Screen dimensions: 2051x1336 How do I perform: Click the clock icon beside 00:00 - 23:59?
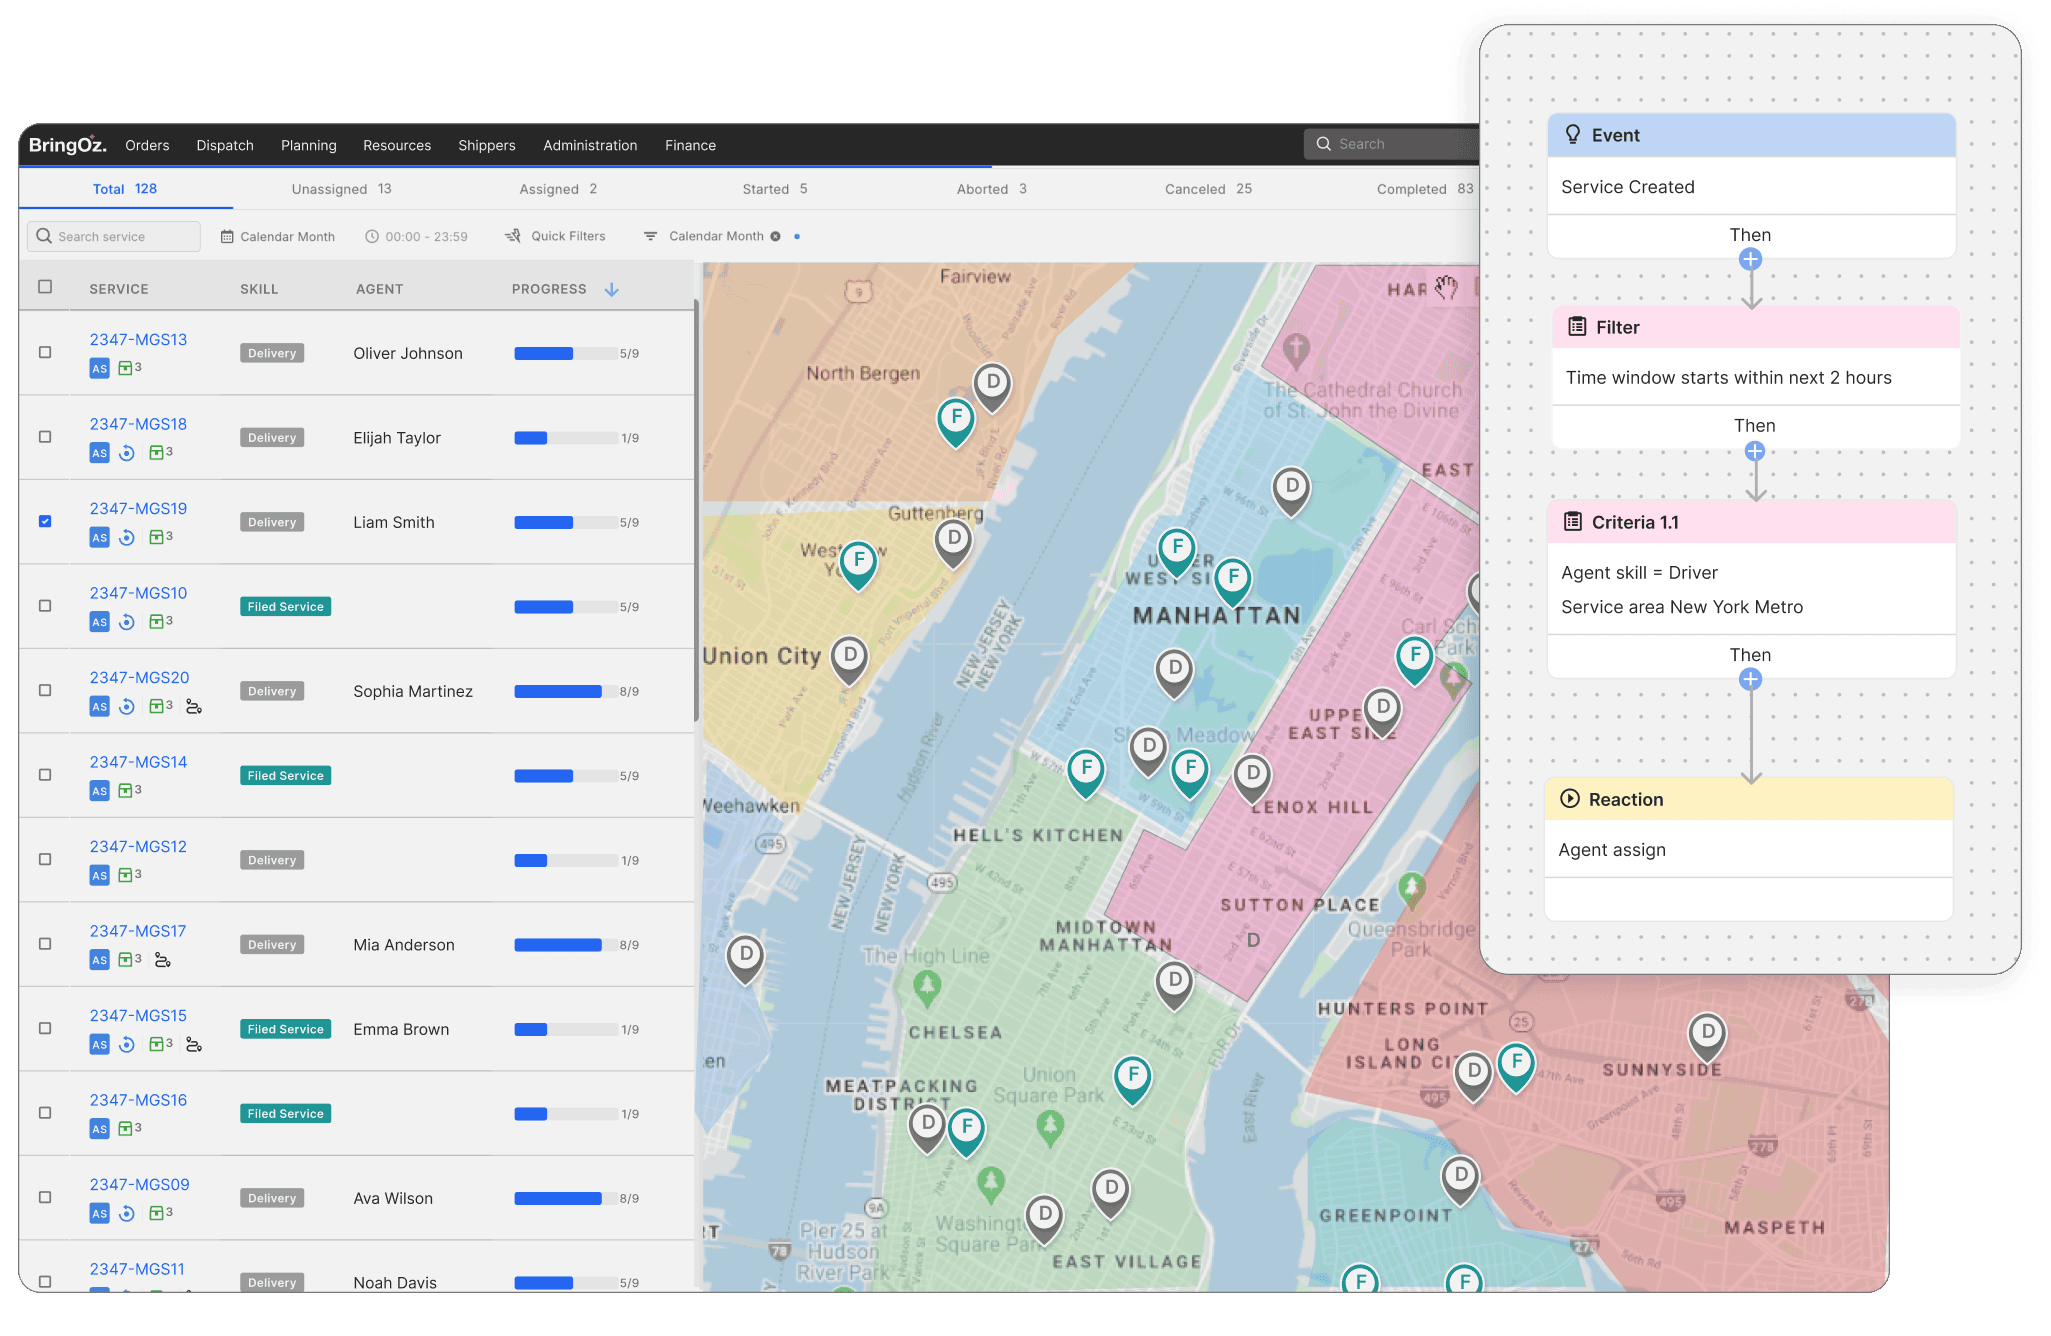coord(372,237)
